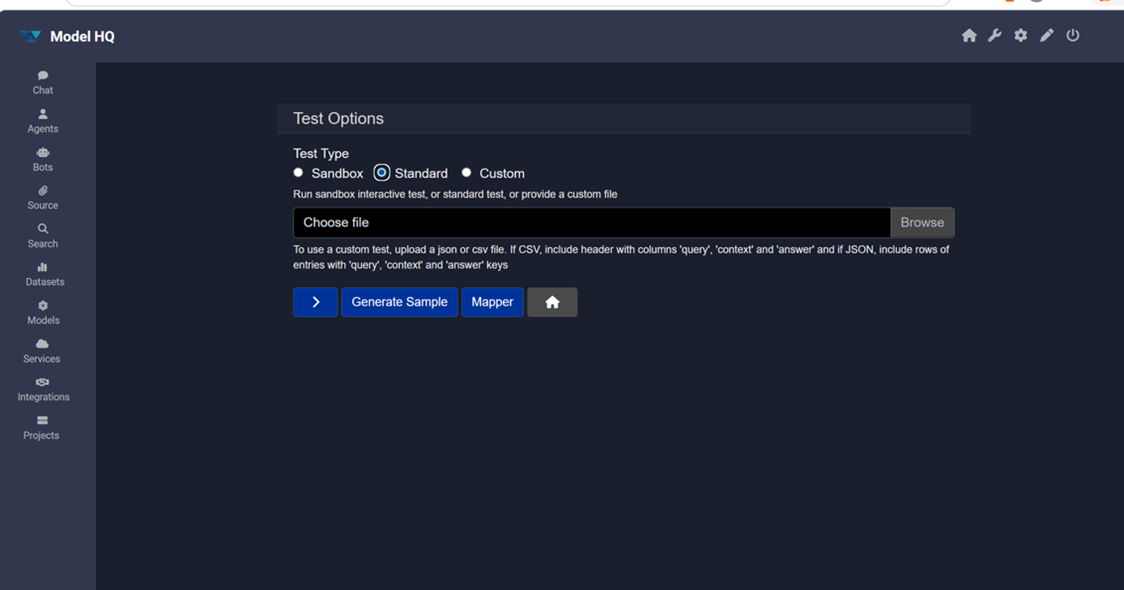
Task: Select the Sandbox test type
Action: click(x=298, y=172)
